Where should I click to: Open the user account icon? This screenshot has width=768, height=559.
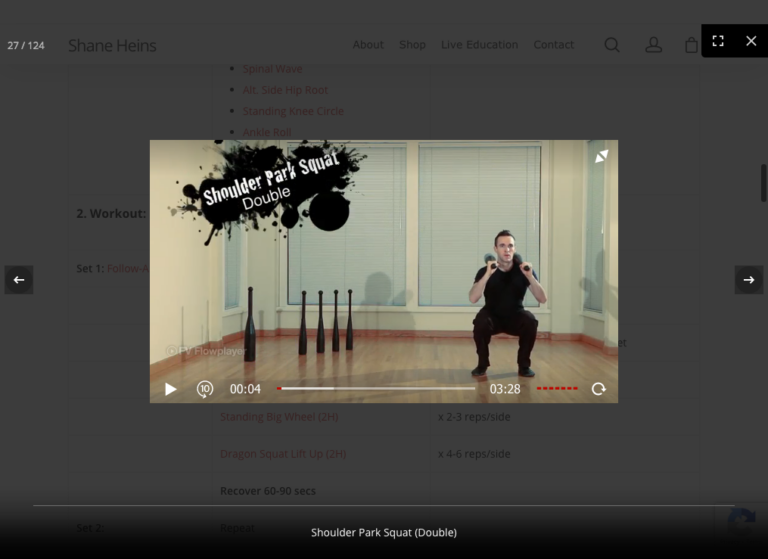pyautogui.click(x=653, y=45)
